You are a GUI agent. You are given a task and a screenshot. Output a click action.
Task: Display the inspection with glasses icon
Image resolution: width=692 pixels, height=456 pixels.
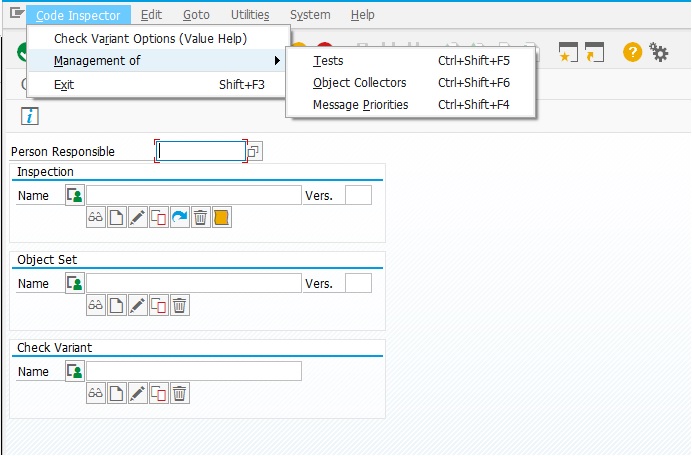(96, 218)
